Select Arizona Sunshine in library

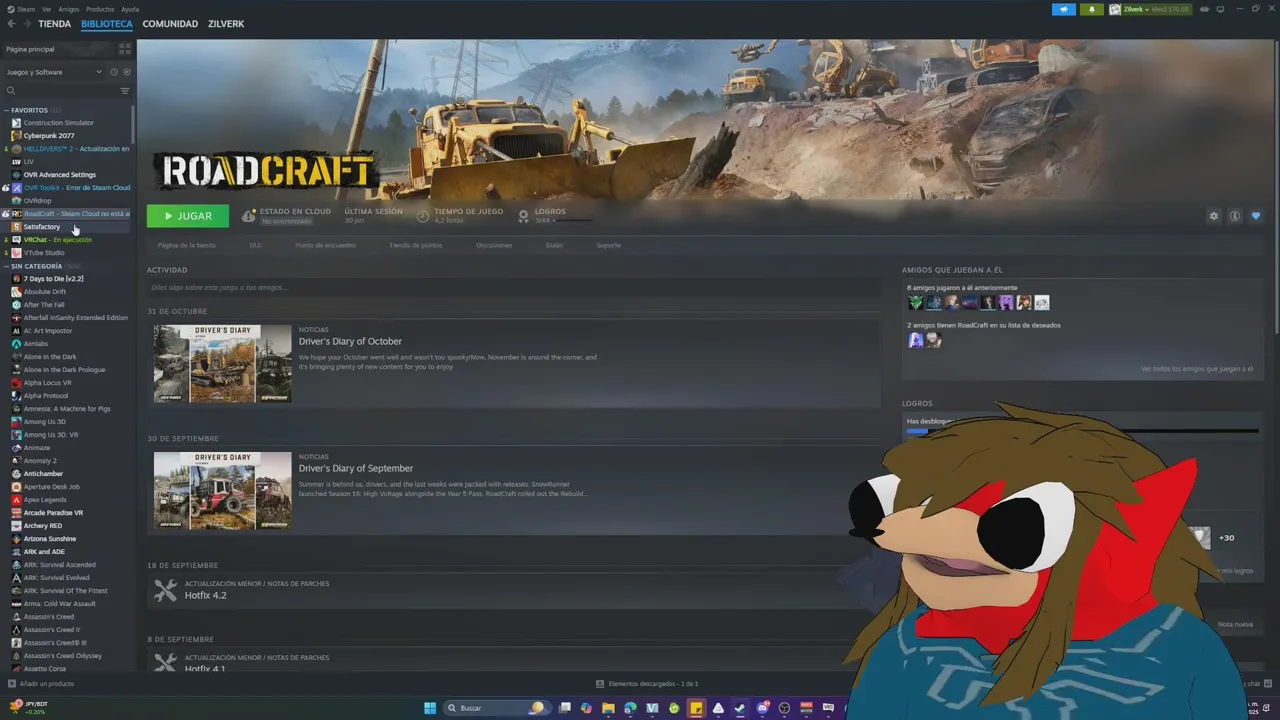point(66,539)
